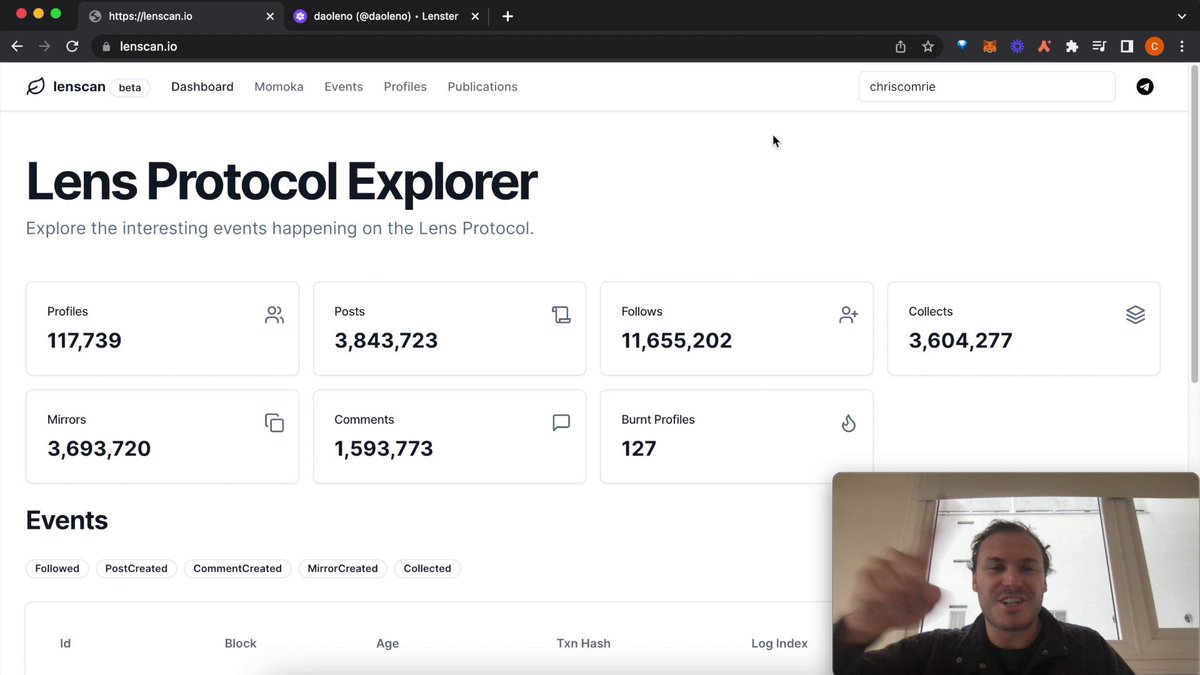This screenshot has height=675, width=1200.
Task: Click the Collects card layers icon
Action: click(1135, 315)
